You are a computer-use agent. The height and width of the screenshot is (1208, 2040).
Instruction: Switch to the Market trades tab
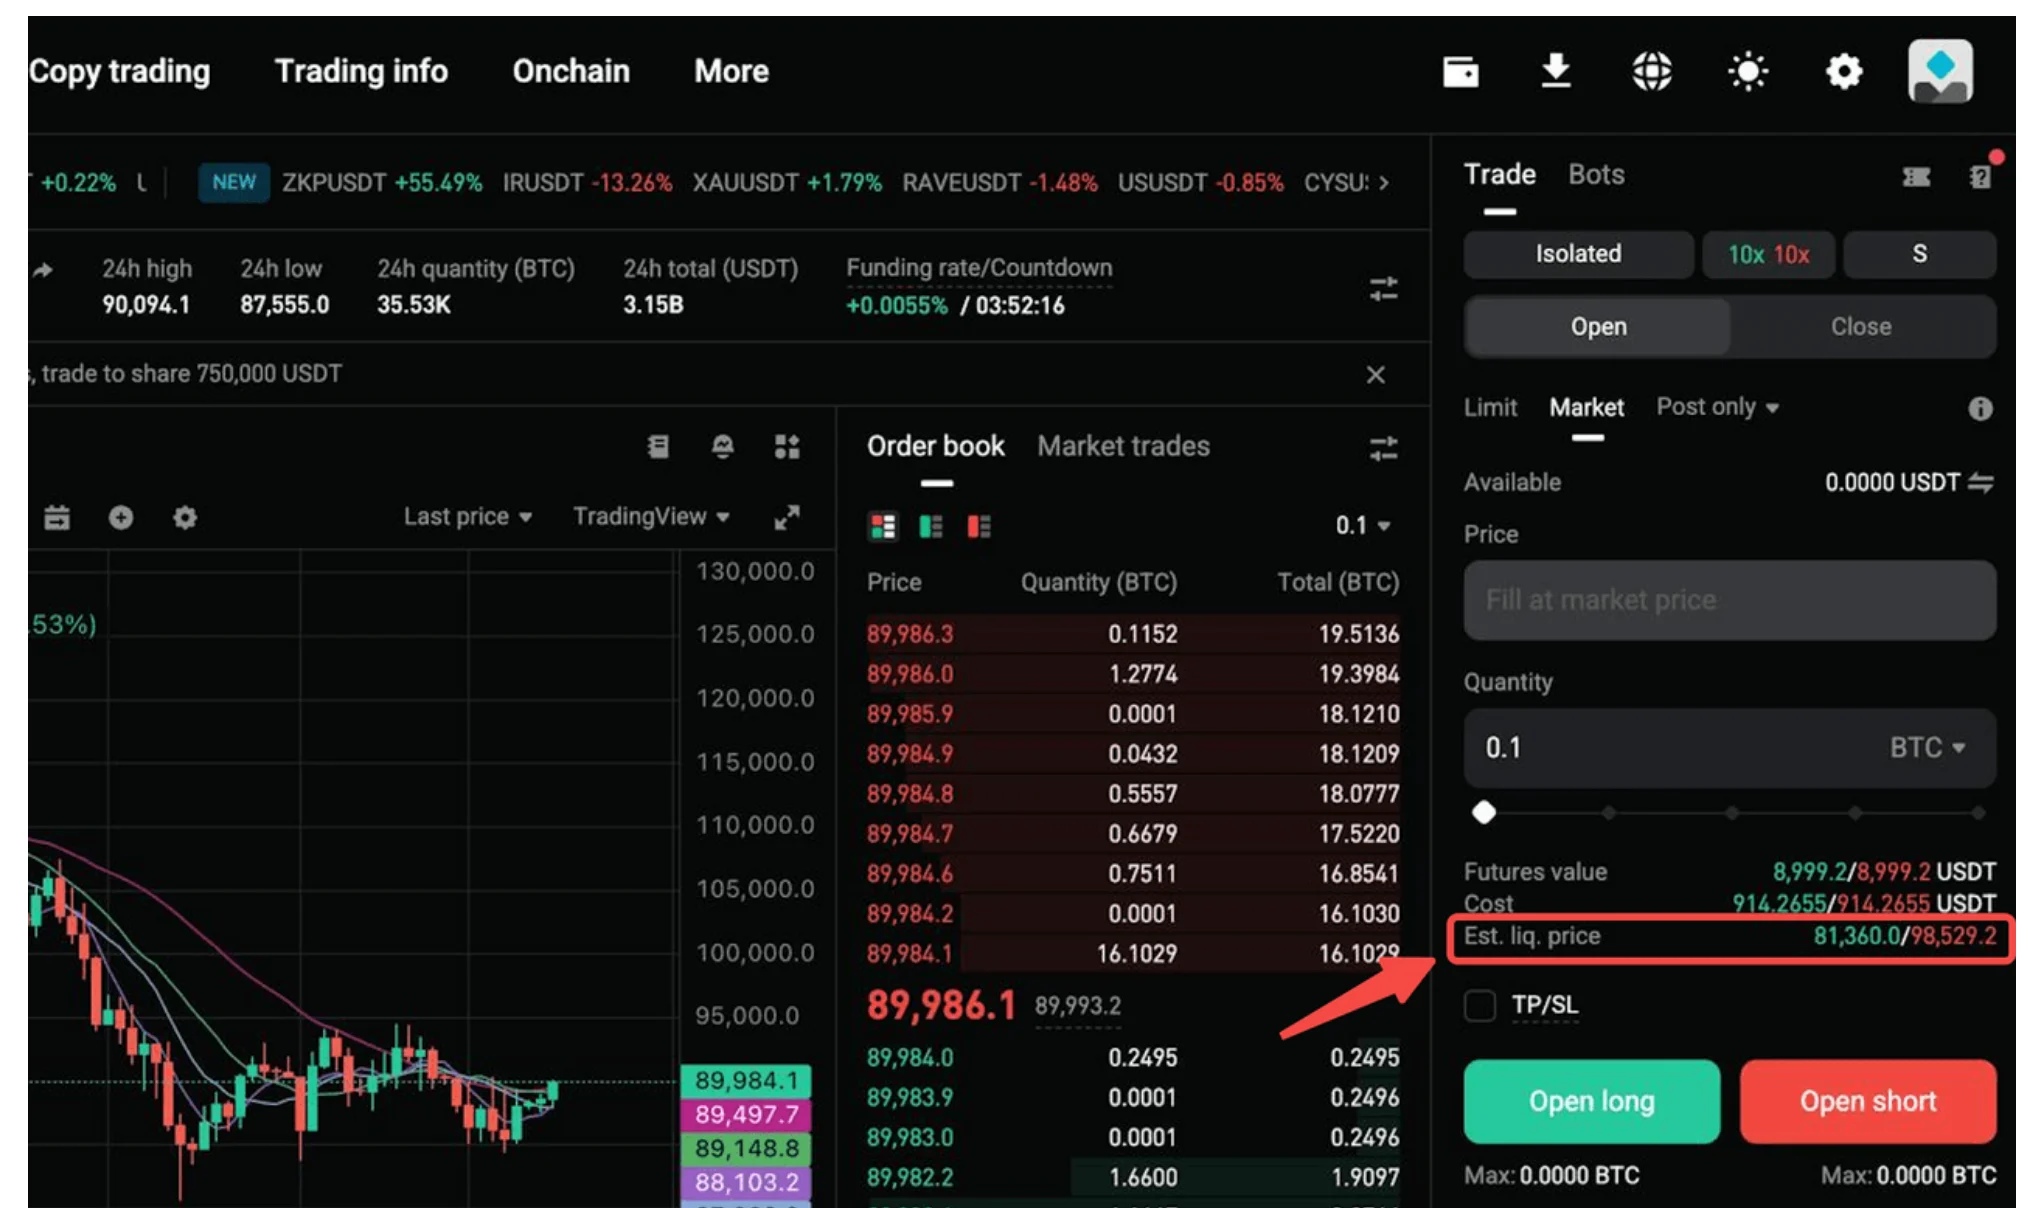1123,446
